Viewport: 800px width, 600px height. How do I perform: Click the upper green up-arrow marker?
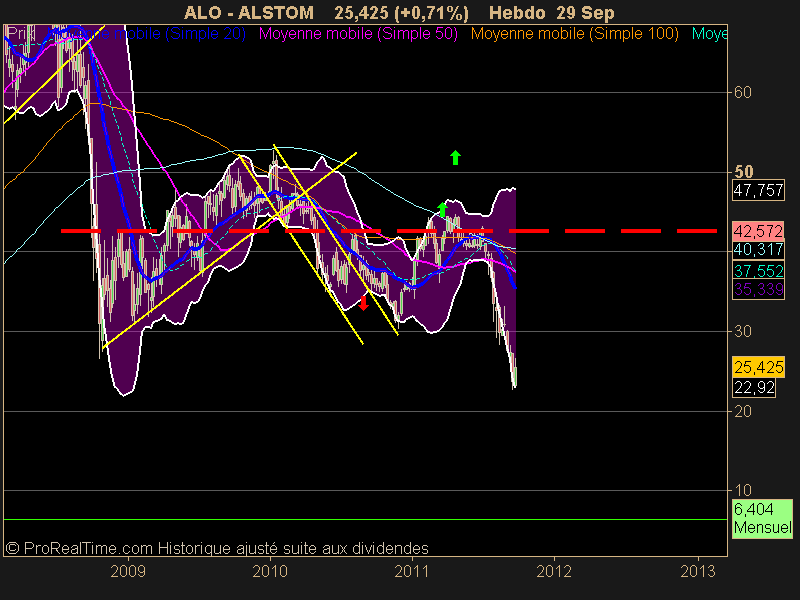(x=455, y=158)
